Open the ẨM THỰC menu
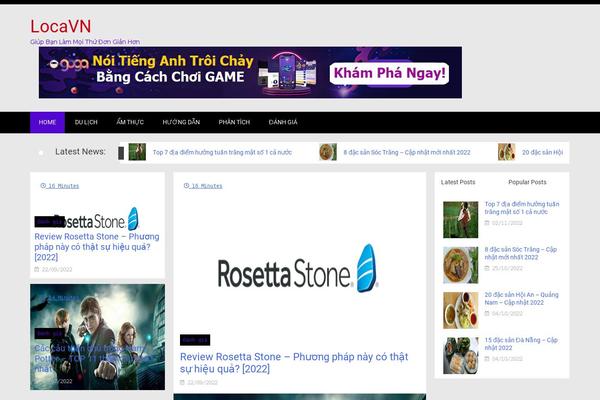The width and height of the screenshot is (600, 400). 130,122
